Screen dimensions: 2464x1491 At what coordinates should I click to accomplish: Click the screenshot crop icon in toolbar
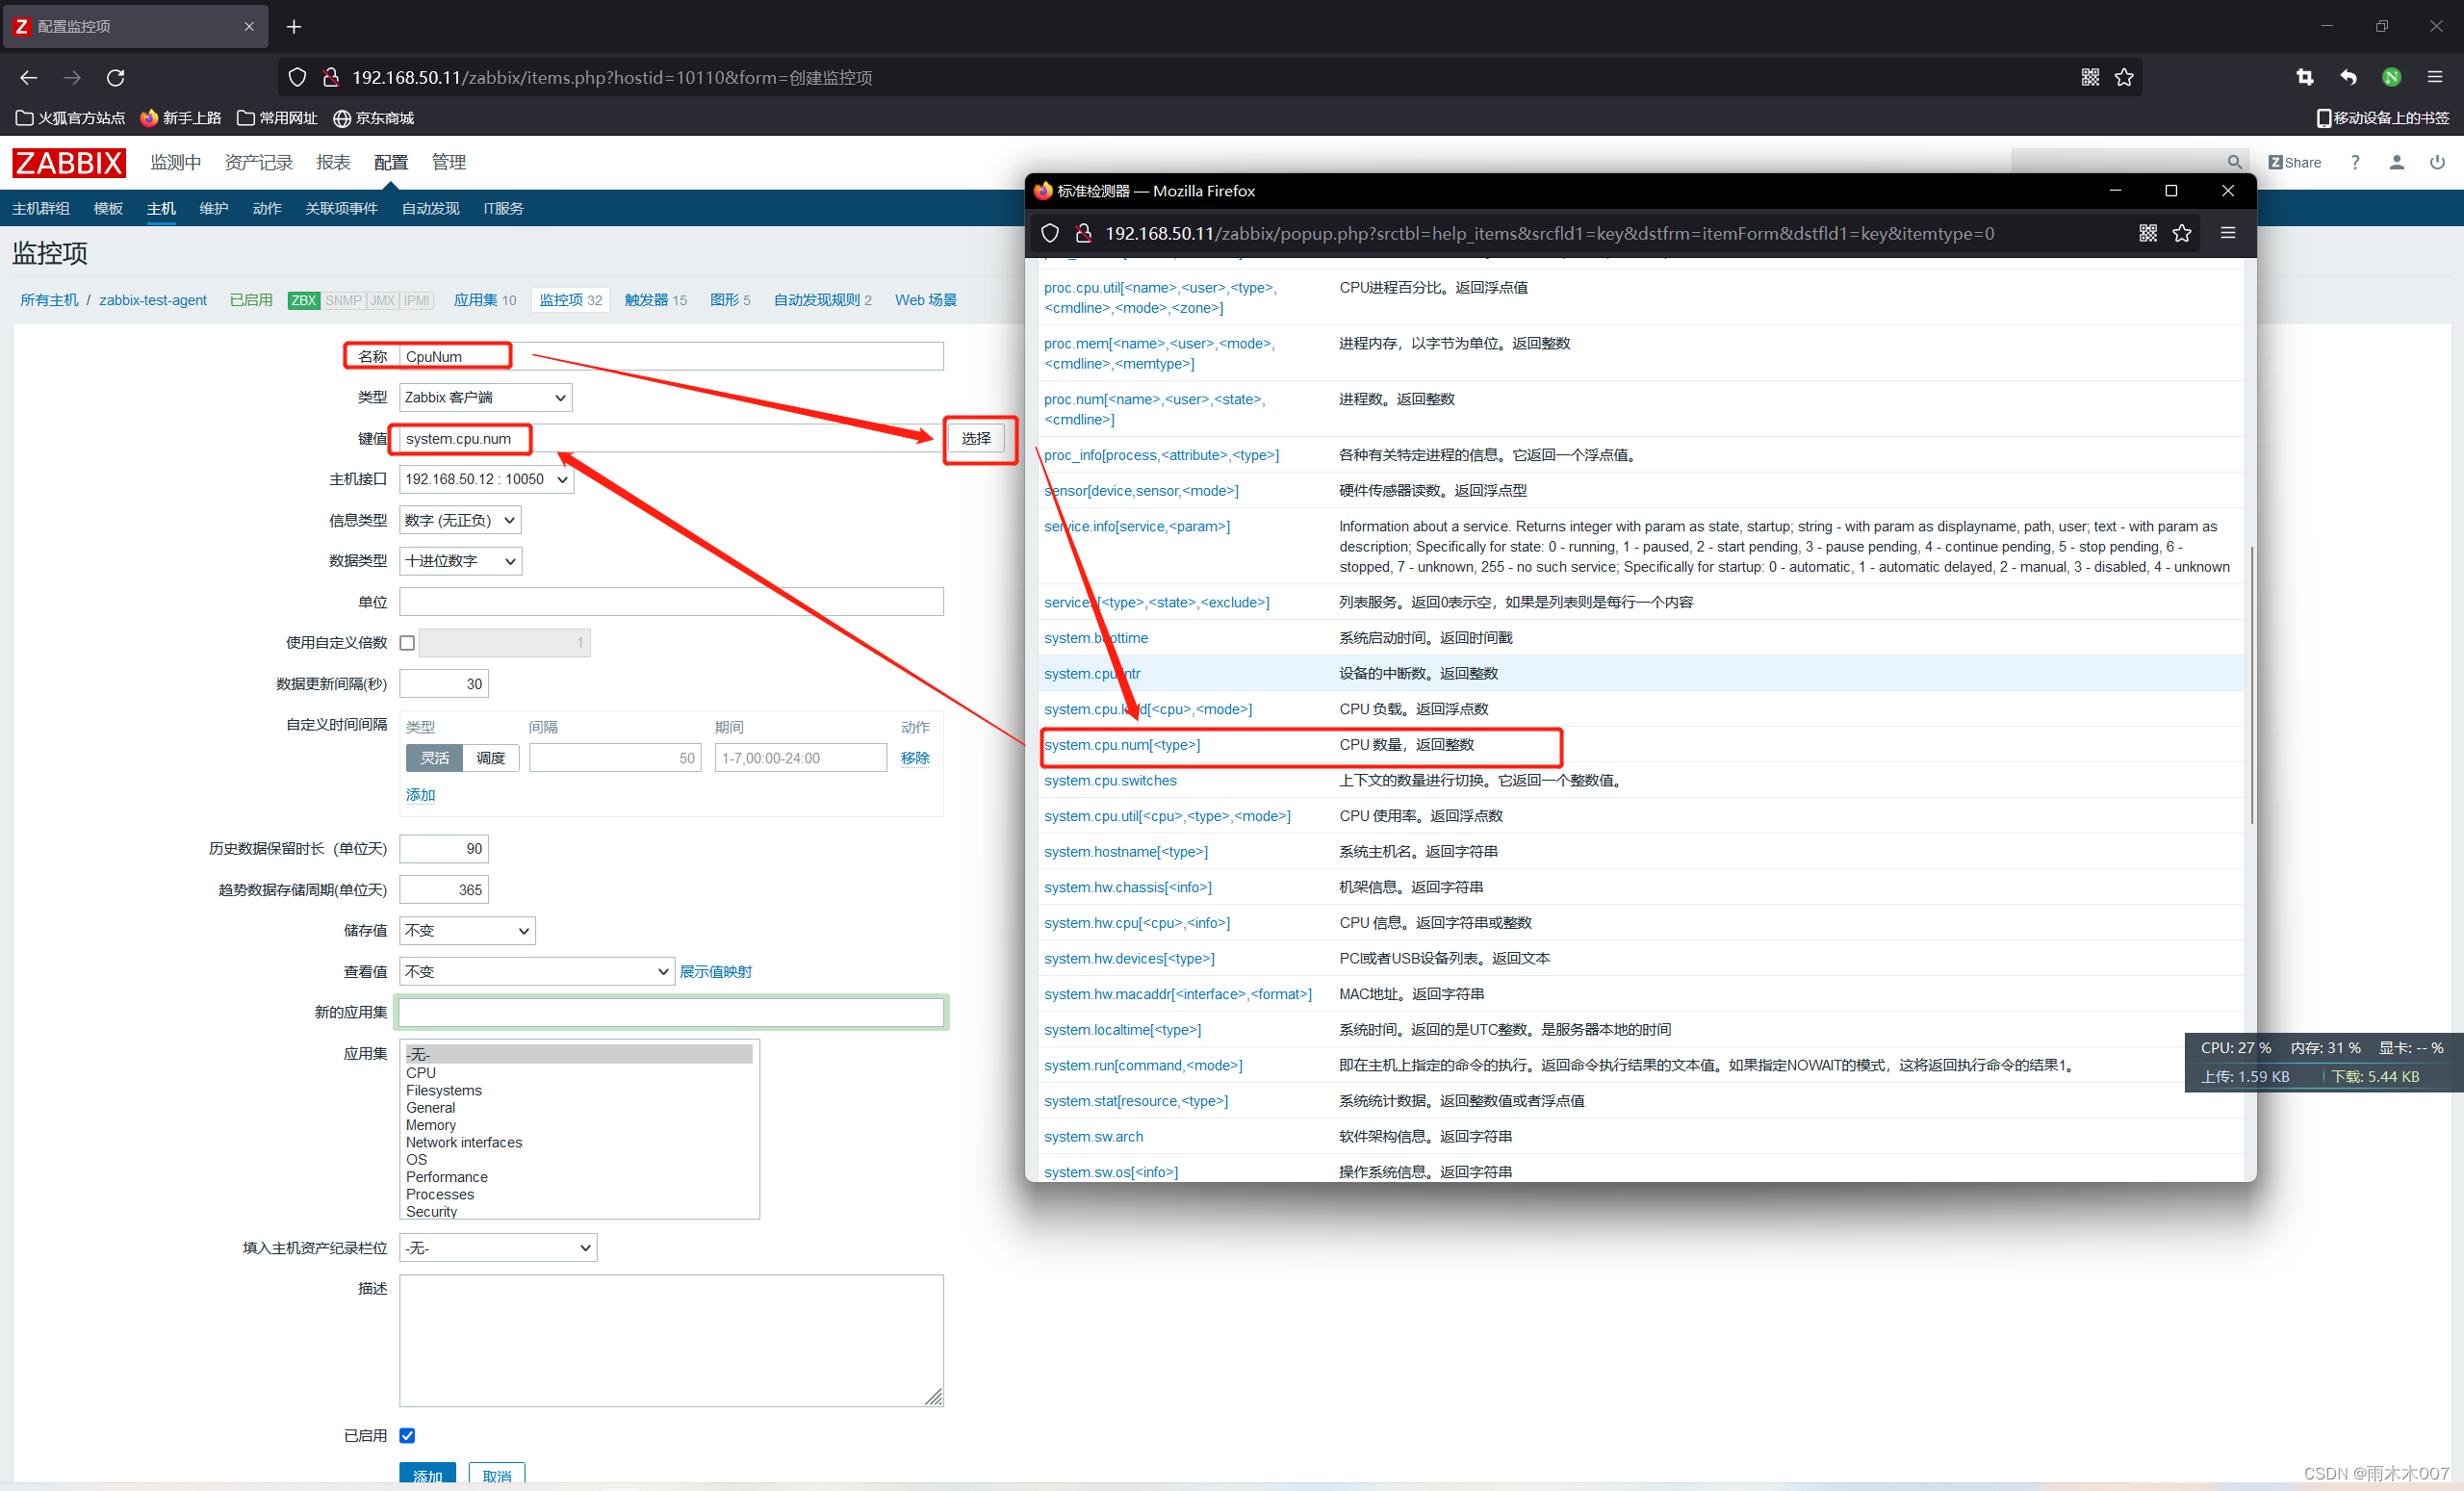point(2305,77)
